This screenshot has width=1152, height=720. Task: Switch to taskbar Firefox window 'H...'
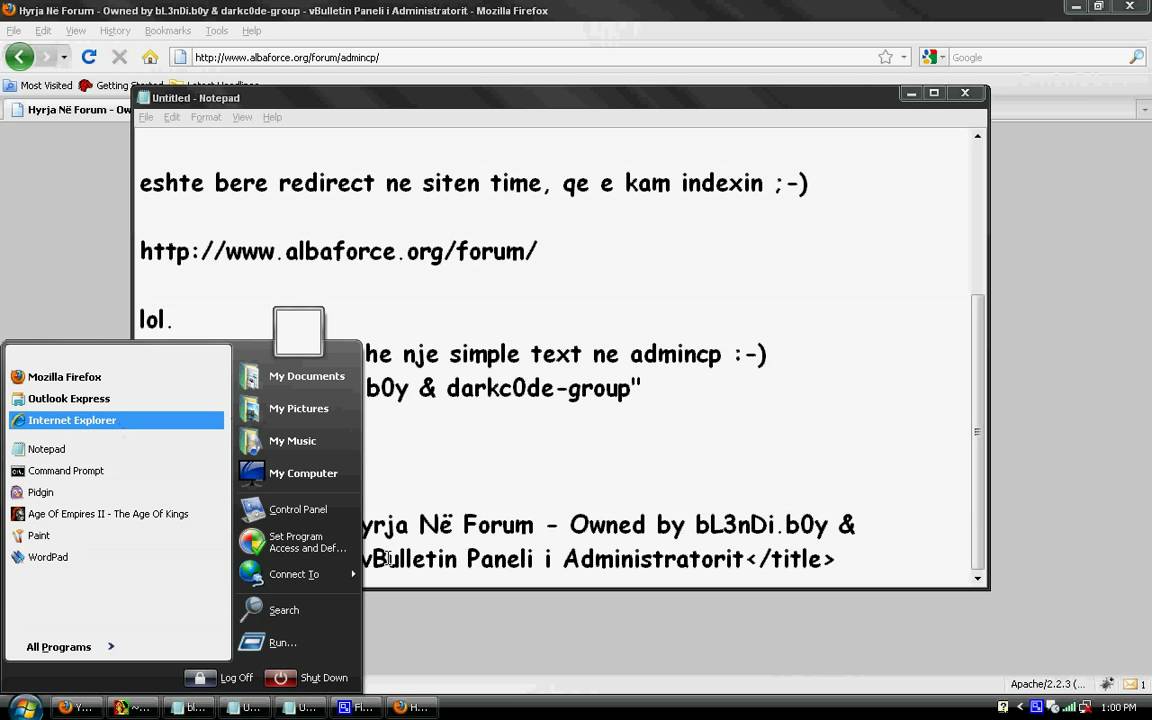coord(411,707)
